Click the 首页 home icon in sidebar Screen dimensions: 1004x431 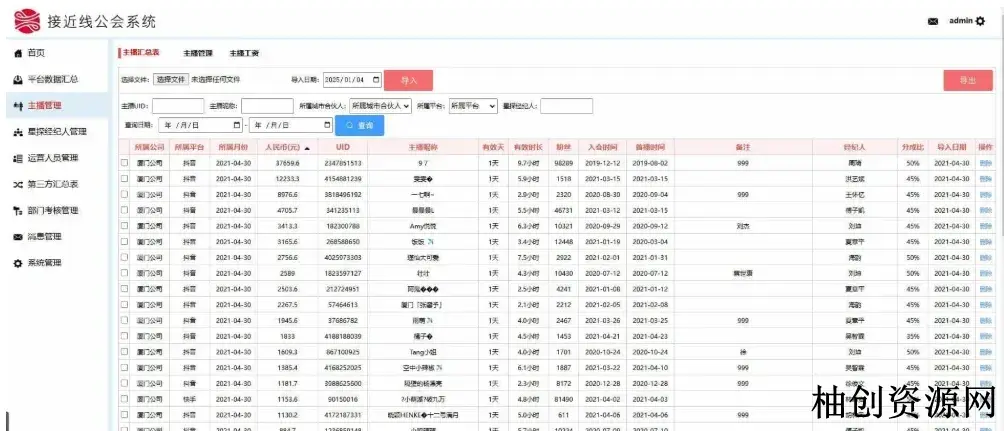[17, 53]
